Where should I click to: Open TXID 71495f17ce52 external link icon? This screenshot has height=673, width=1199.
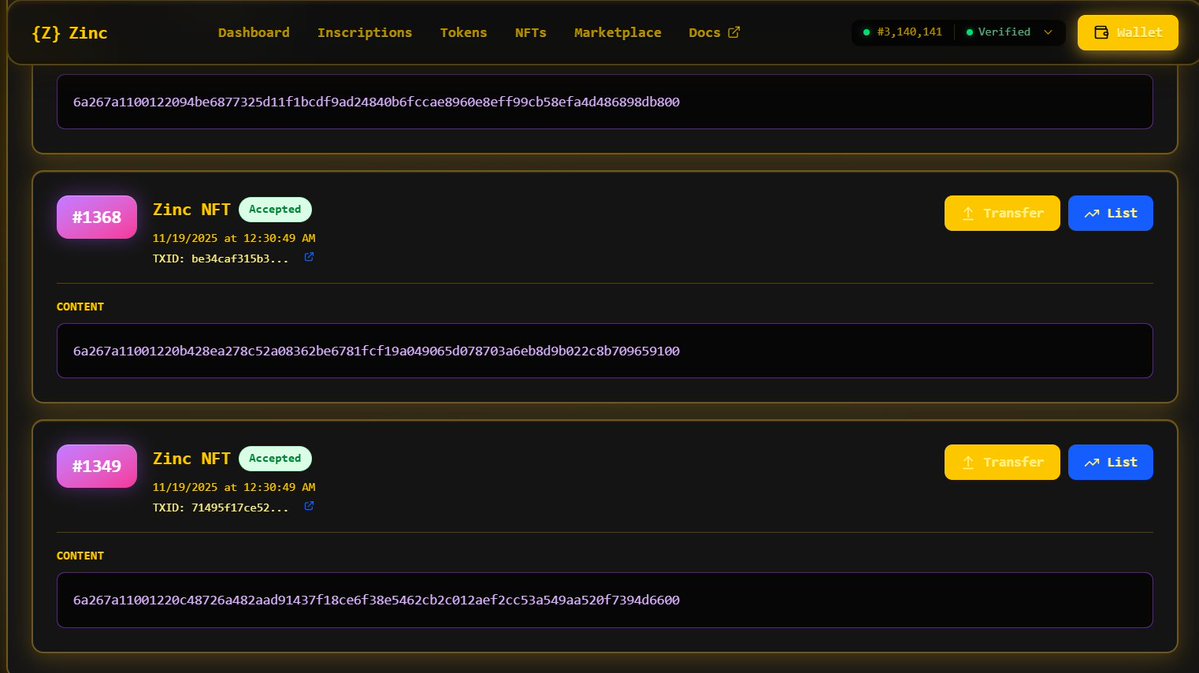coord(308,506)
